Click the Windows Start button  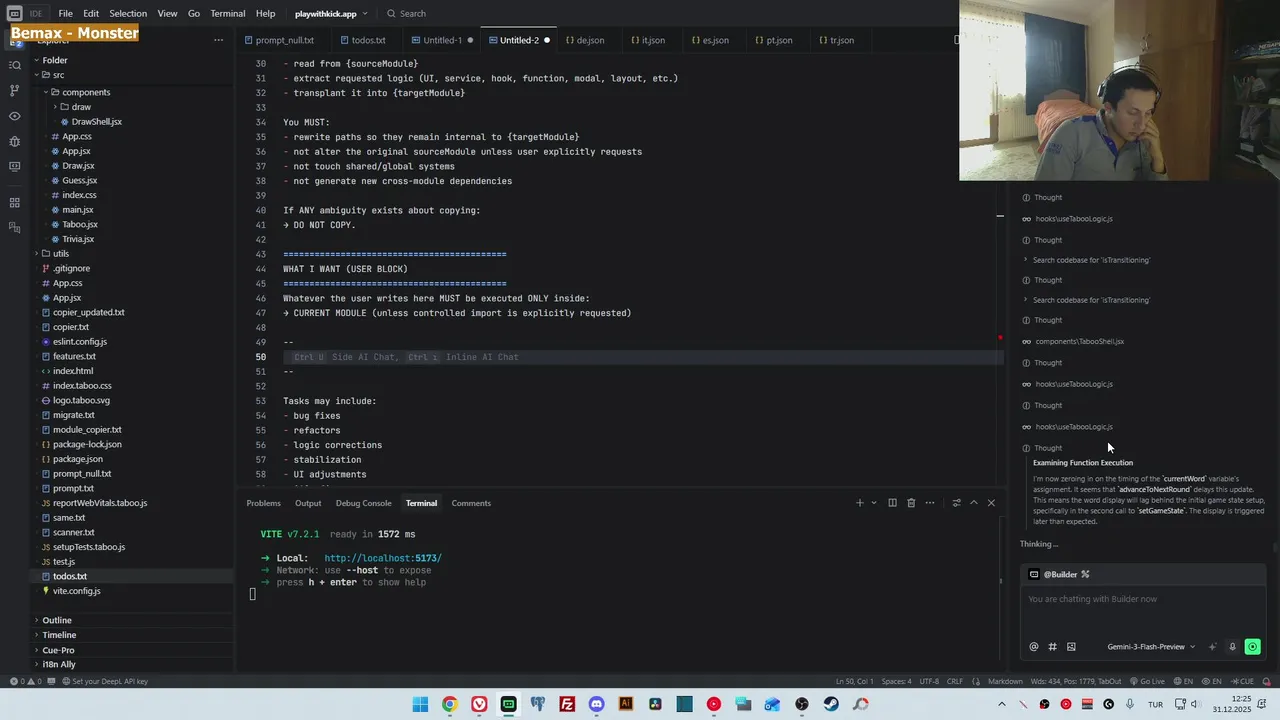coord(420,704)
